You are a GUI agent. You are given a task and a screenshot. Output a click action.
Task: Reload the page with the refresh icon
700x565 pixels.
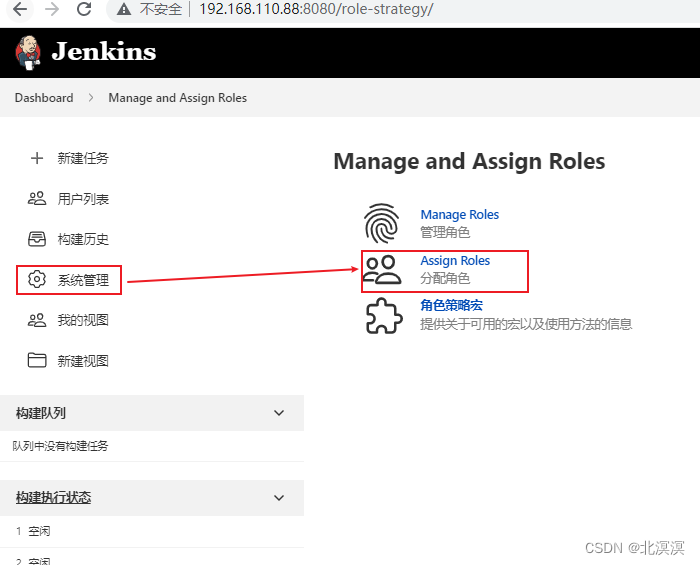pyautogui.click(x=84, y=8)
